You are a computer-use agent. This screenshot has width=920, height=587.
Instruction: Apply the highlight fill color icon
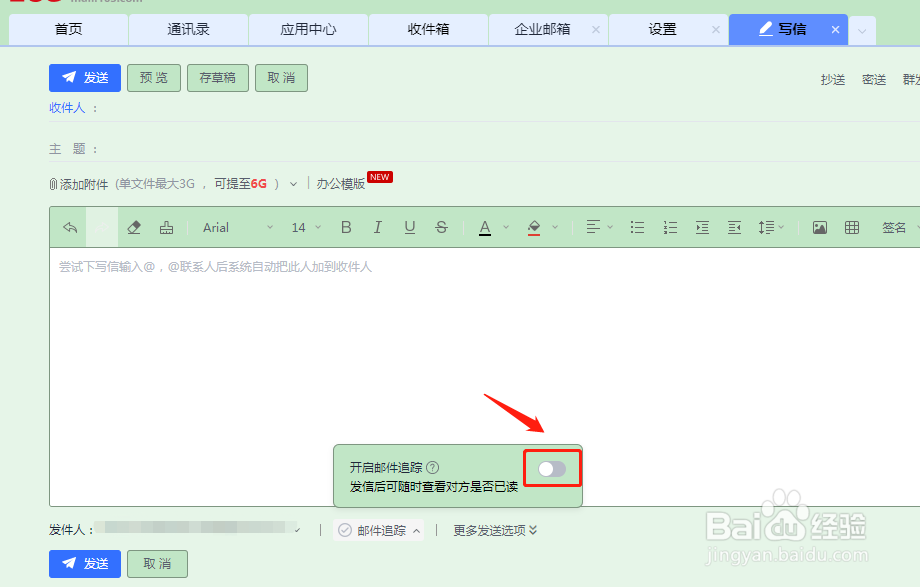coord(534,228)
